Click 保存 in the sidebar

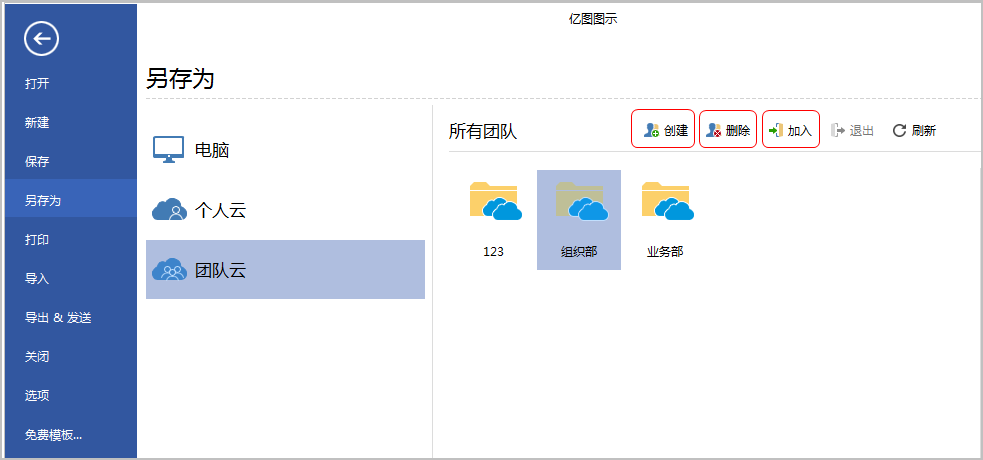tap(37, 162)
